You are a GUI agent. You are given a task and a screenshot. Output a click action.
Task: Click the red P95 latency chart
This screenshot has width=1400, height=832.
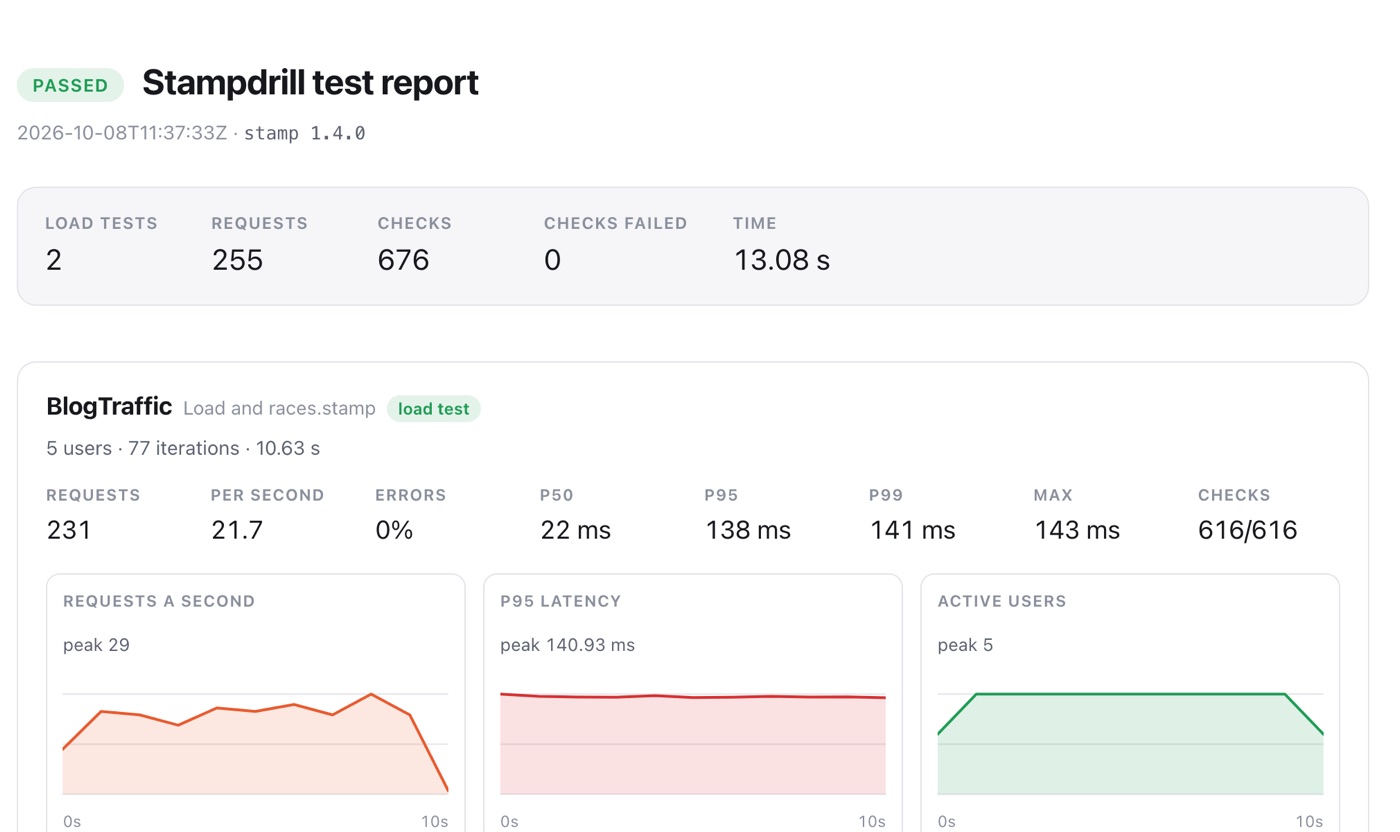click(693, 744)
